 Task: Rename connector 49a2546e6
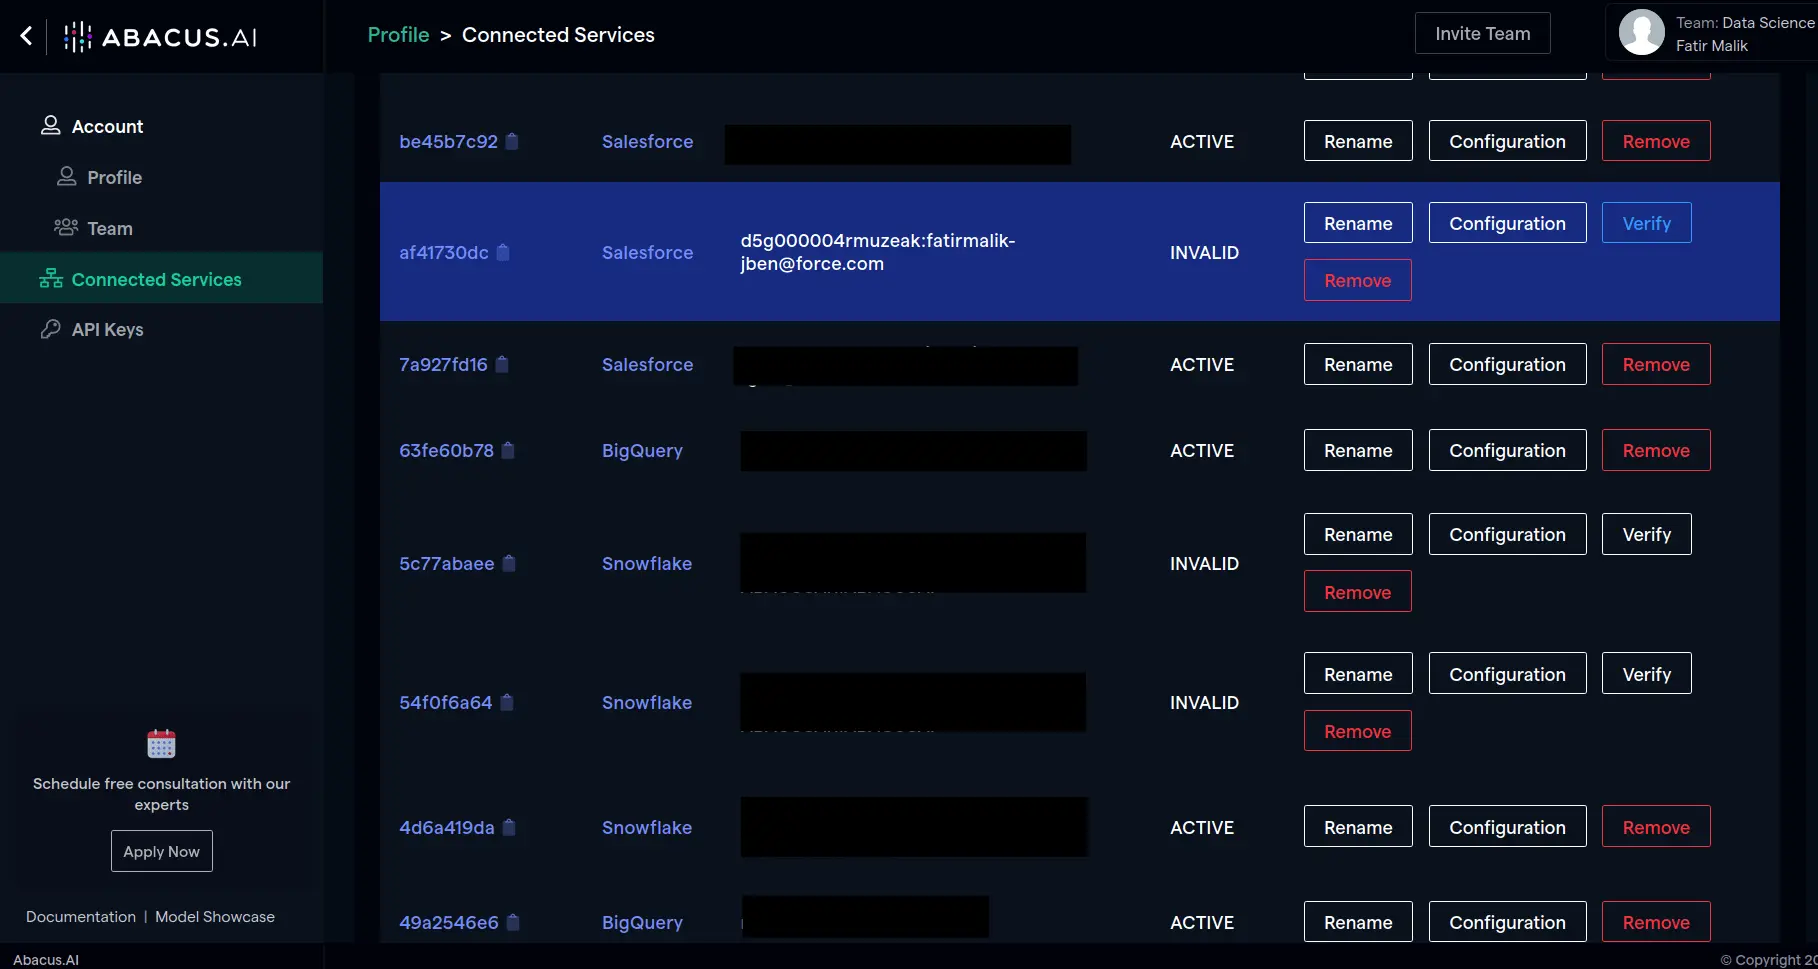click(x=1358, y=922)
